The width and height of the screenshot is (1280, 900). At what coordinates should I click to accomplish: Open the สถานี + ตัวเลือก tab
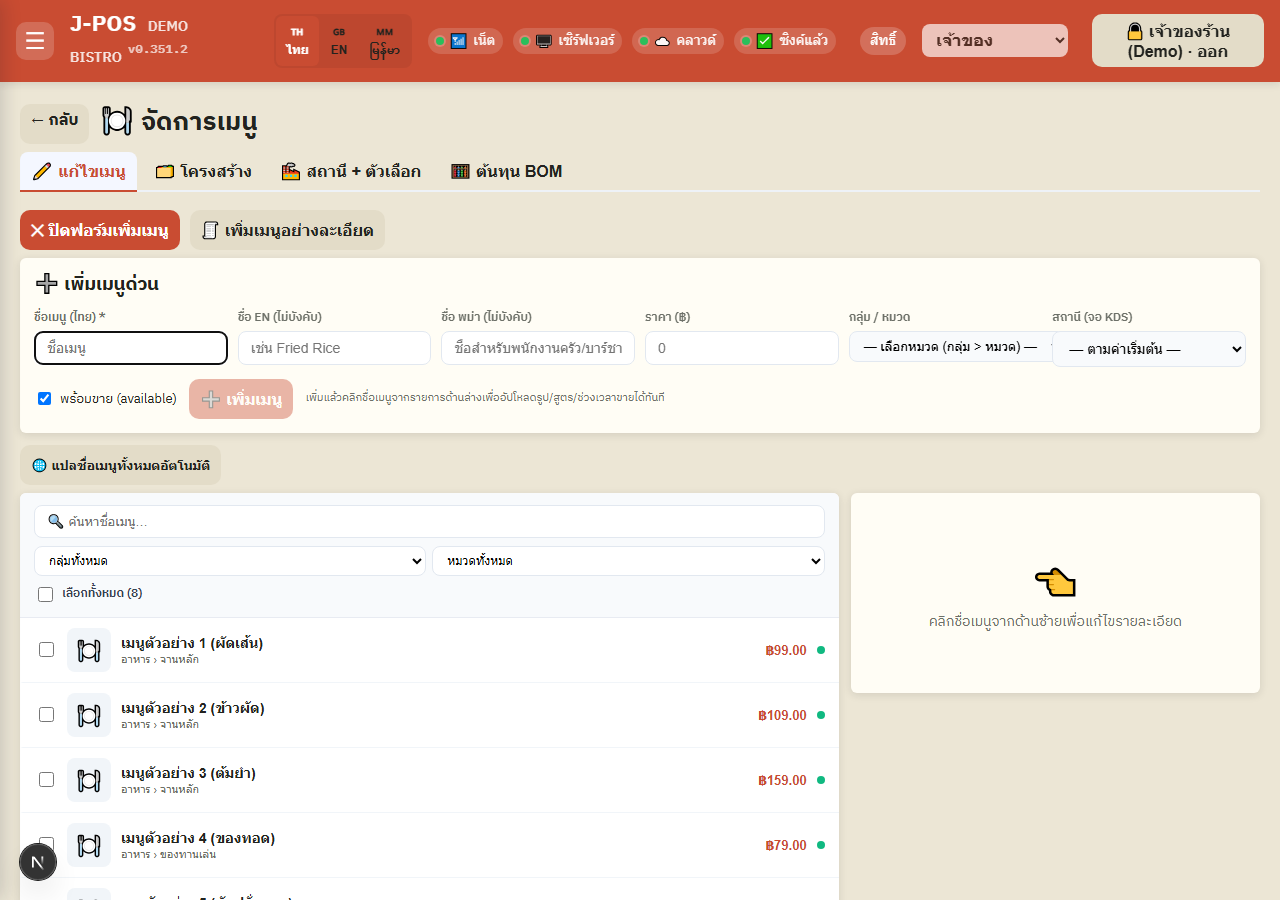coord(351,171)
